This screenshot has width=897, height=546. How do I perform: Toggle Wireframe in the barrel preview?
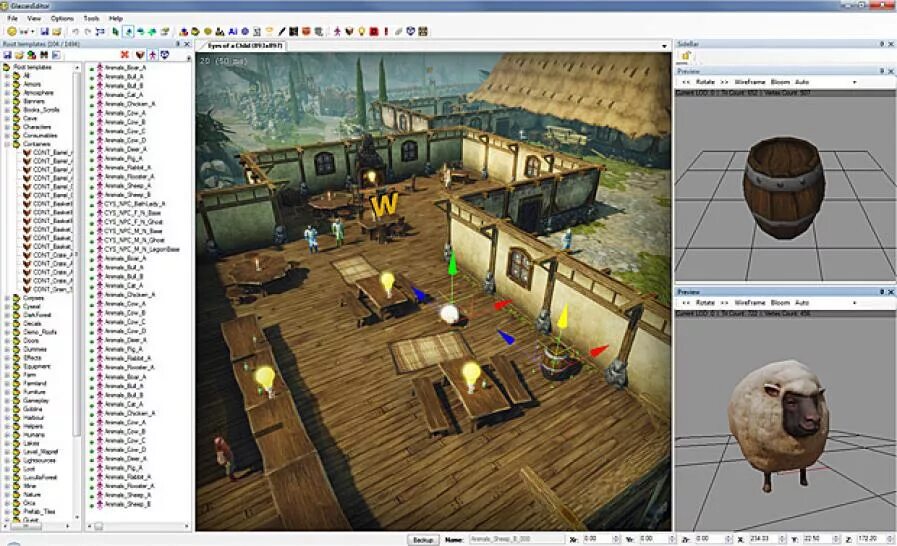pos(749,82)
